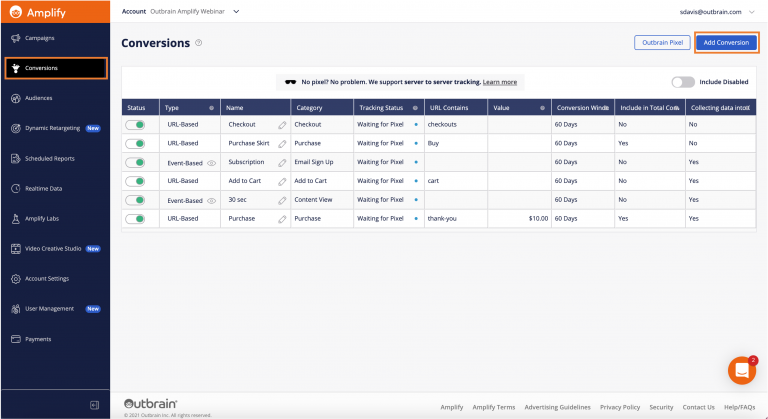Screen dimensions: 768x419
Task: Click the Payments card icon
Action: [x=16, y=339]
